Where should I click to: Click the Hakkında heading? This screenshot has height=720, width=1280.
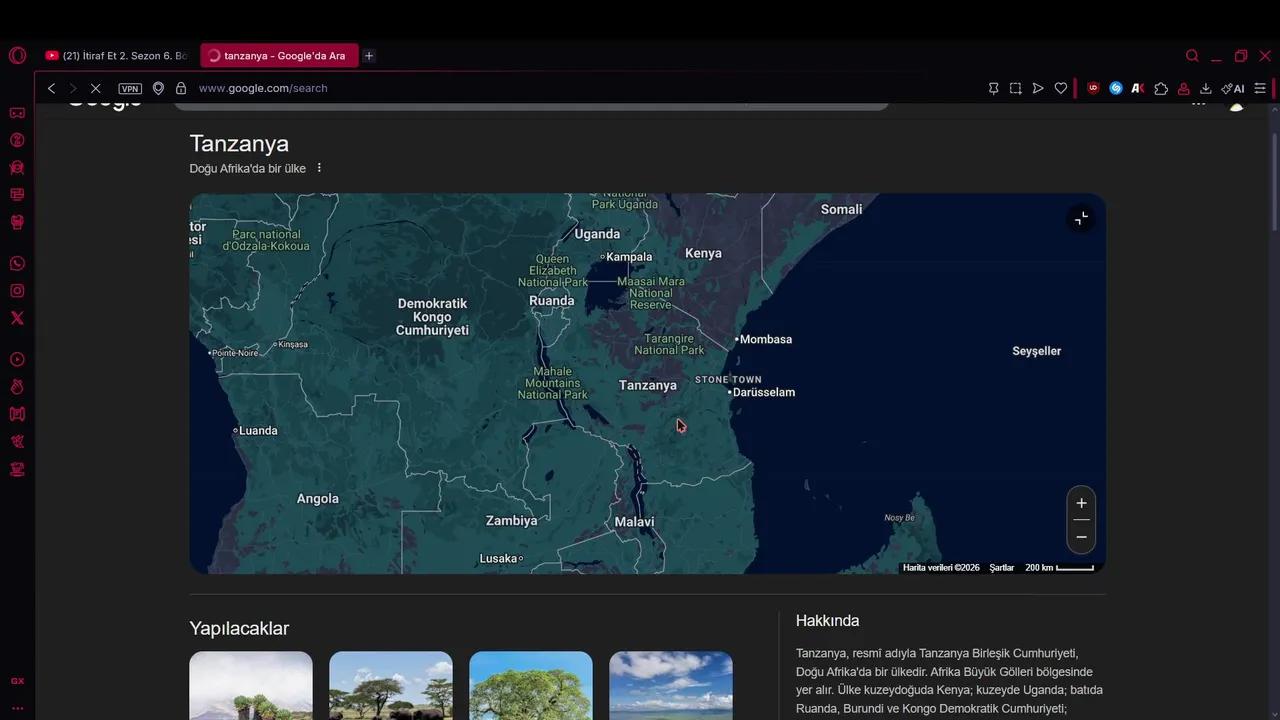pos(827,621)
